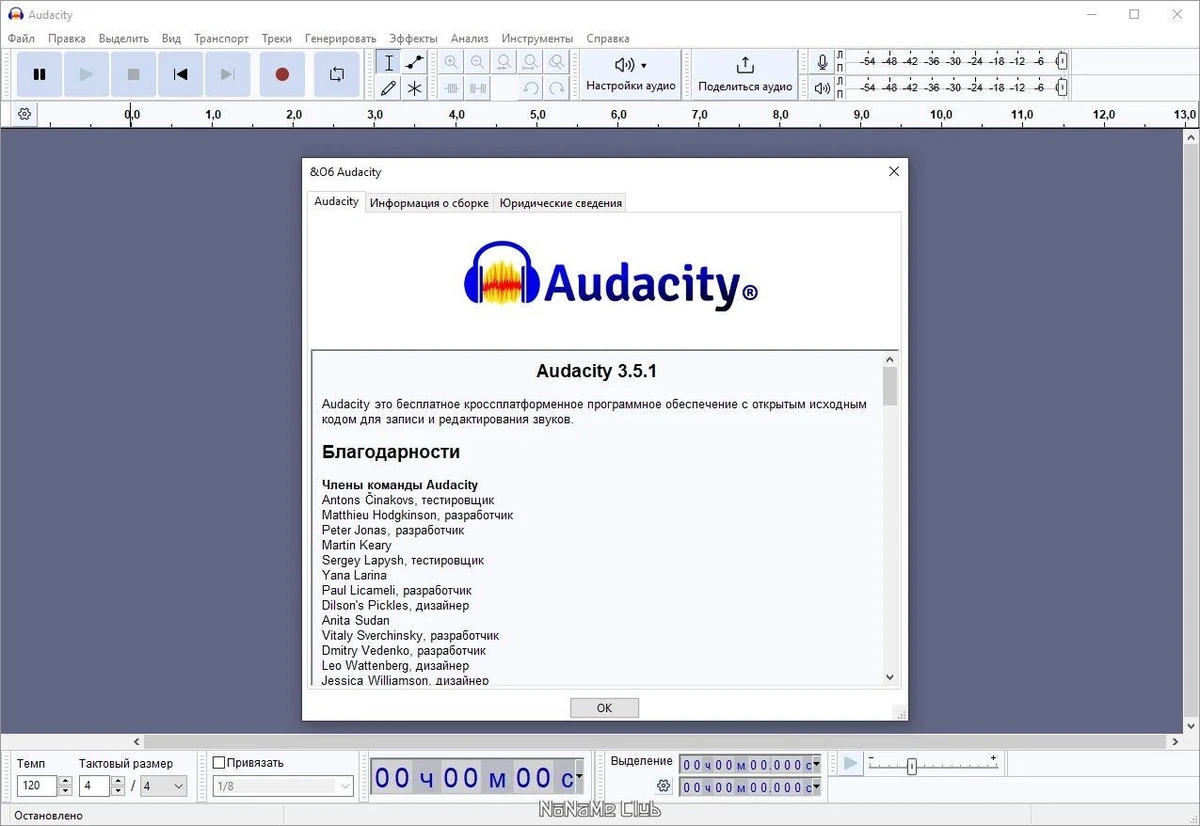The height and width of the screenshot is (826, 1200).
Task: Open the Справка menu
Action: (608, 38)
